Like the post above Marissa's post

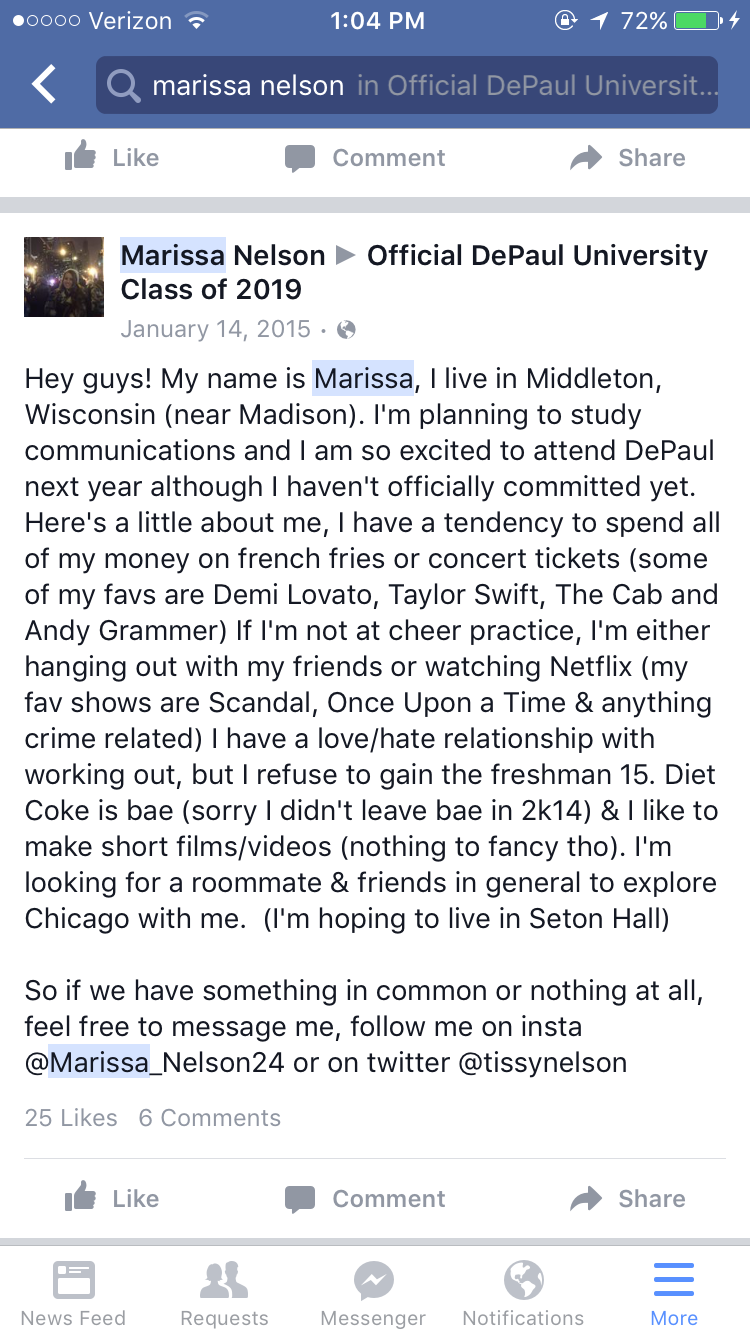[112, 158]
